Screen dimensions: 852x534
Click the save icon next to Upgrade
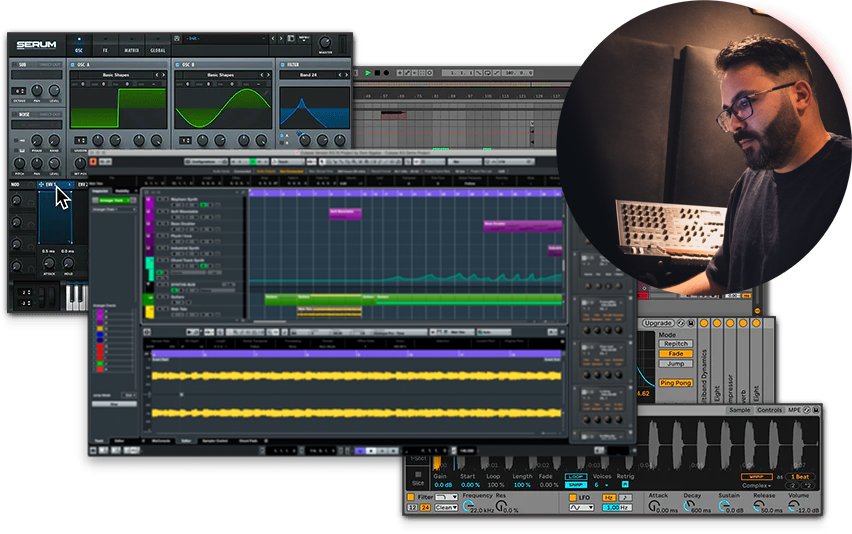point(691,323)
